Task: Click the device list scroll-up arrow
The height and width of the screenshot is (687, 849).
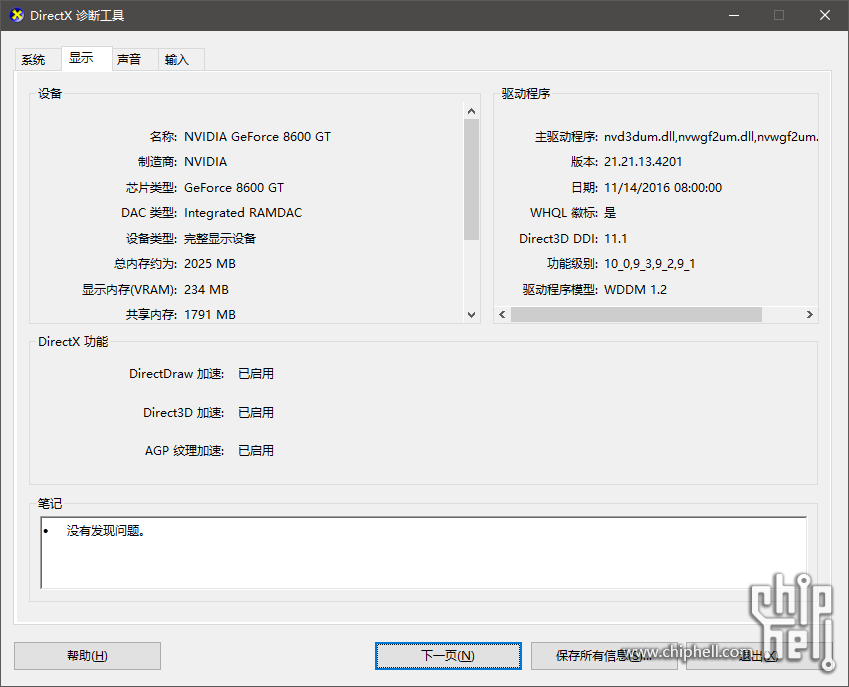Action: click(472, 111)
